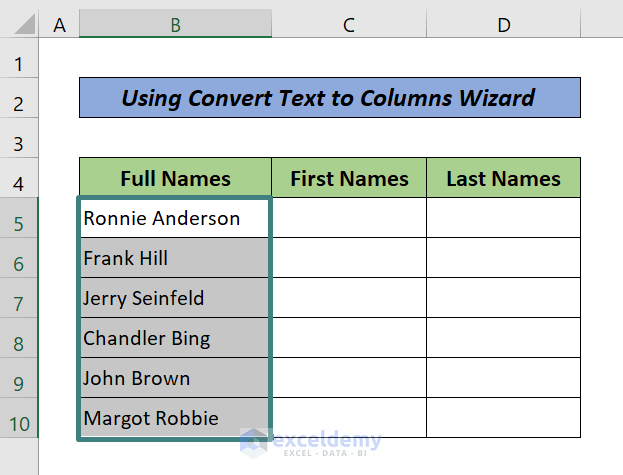Select row 5 header
This screenshot has width=623, height=475.
[x=19, y=218]
